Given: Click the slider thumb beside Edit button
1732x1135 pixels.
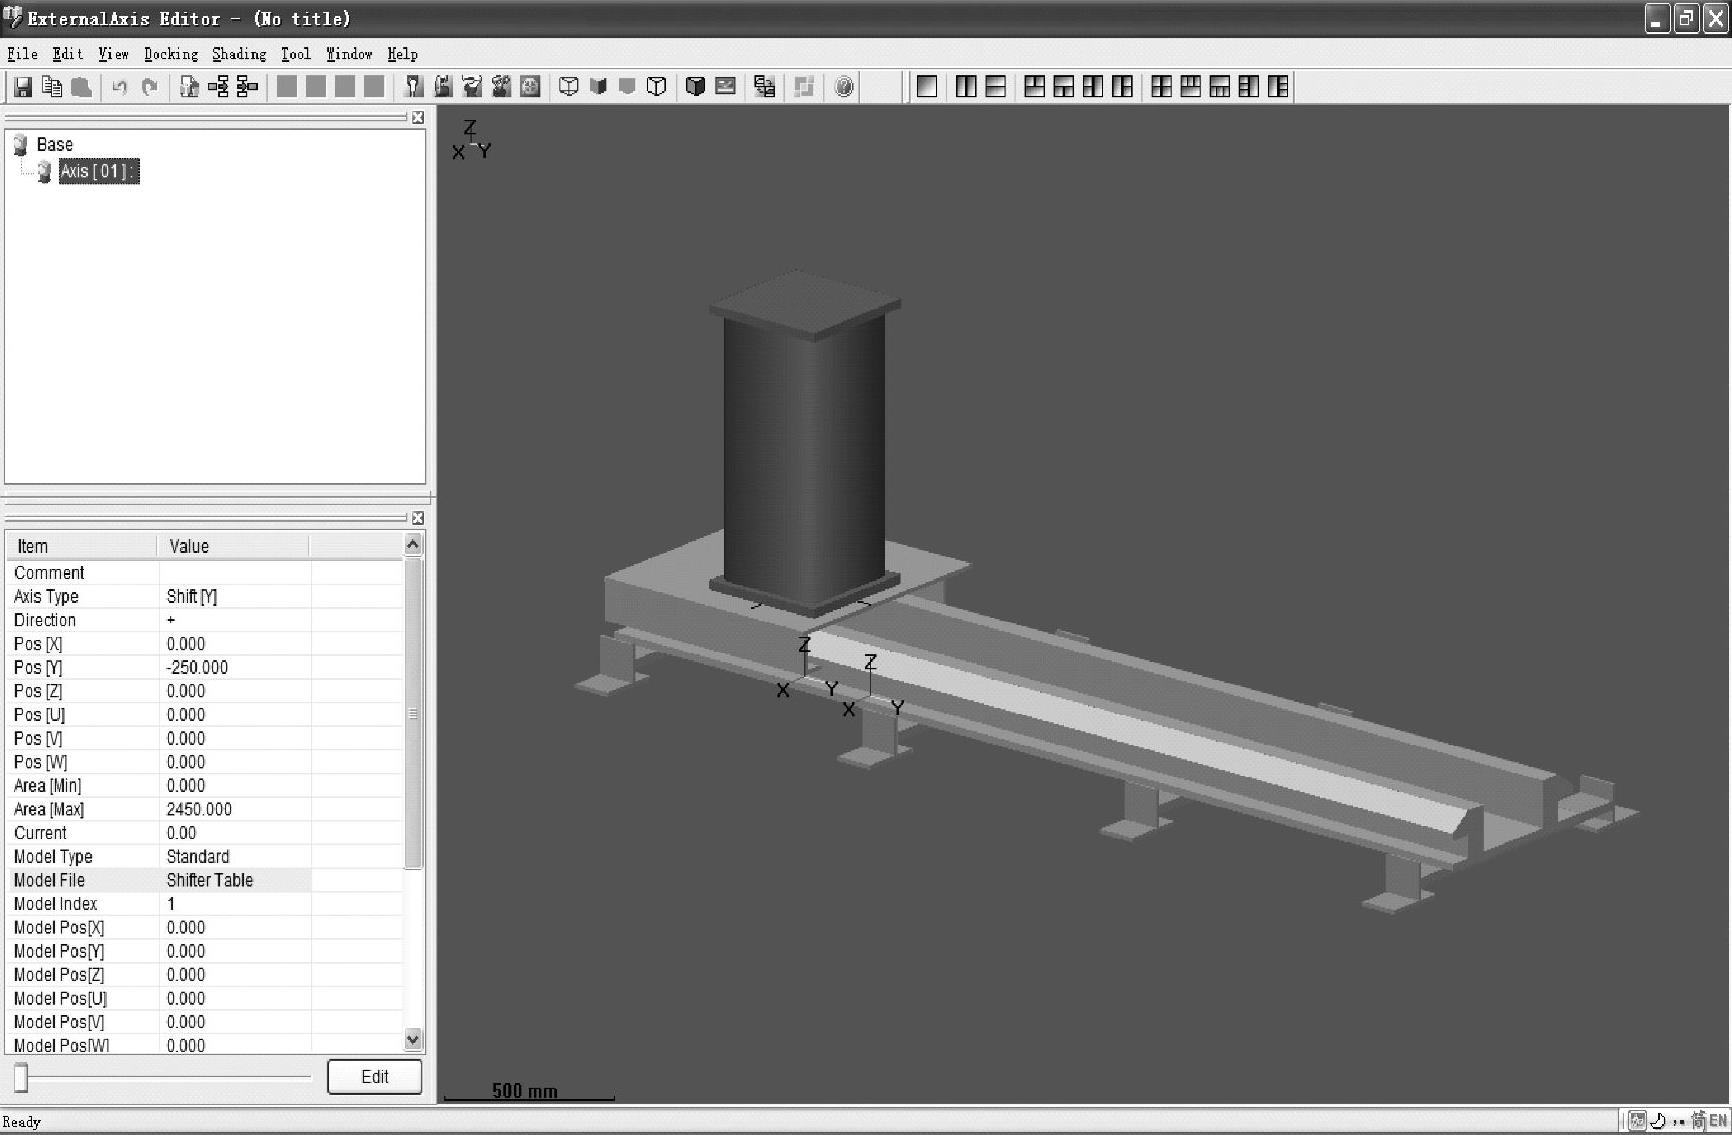Looking at the screenshot, I should click(x=21, y=1077).
